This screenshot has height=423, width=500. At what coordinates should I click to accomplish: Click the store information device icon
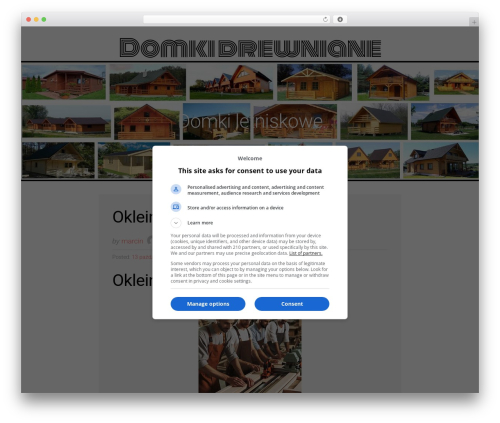click(176, 207)
